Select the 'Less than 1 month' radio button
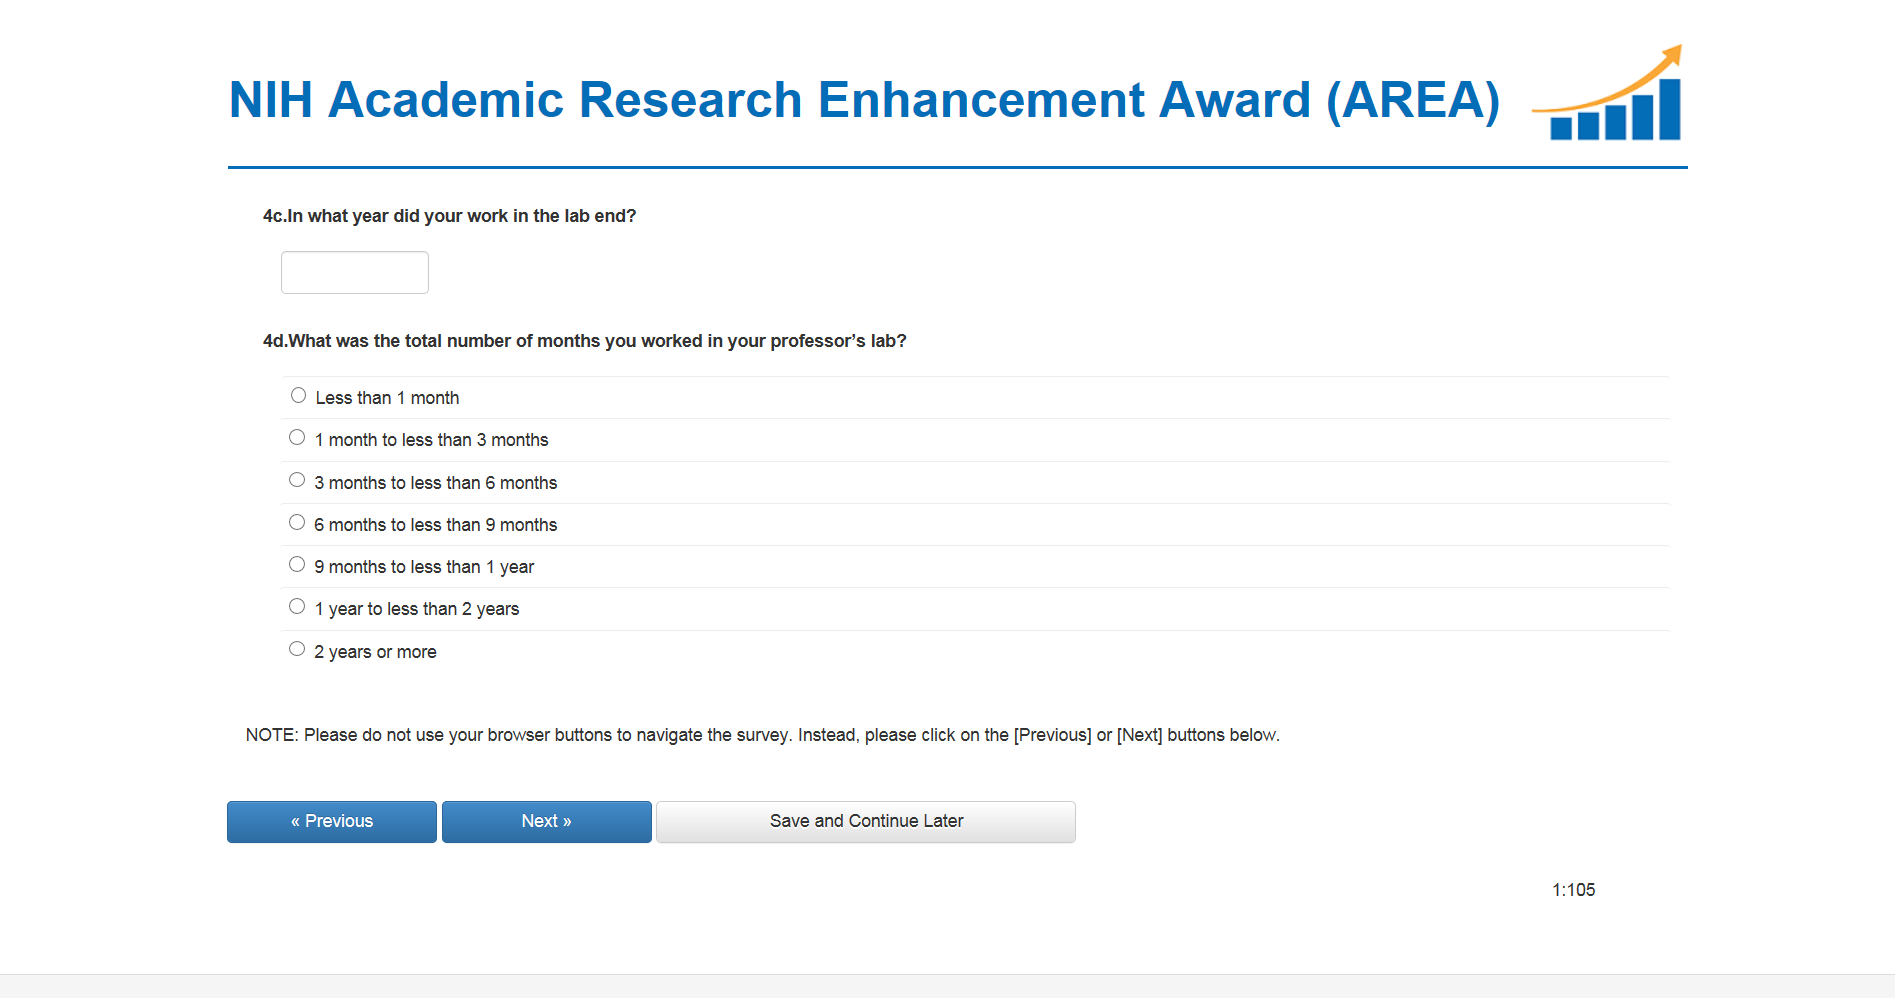 click(x=298, y=396)
